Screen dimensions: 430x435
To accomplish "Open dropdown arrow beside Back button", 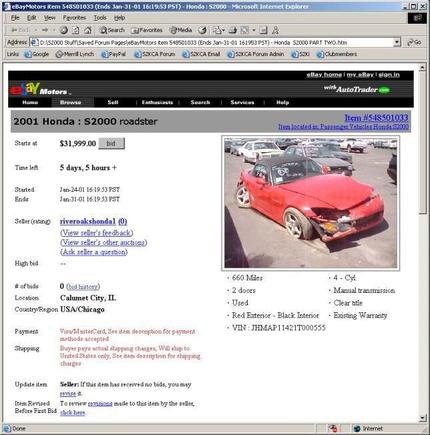I will [x=36, y=30].
